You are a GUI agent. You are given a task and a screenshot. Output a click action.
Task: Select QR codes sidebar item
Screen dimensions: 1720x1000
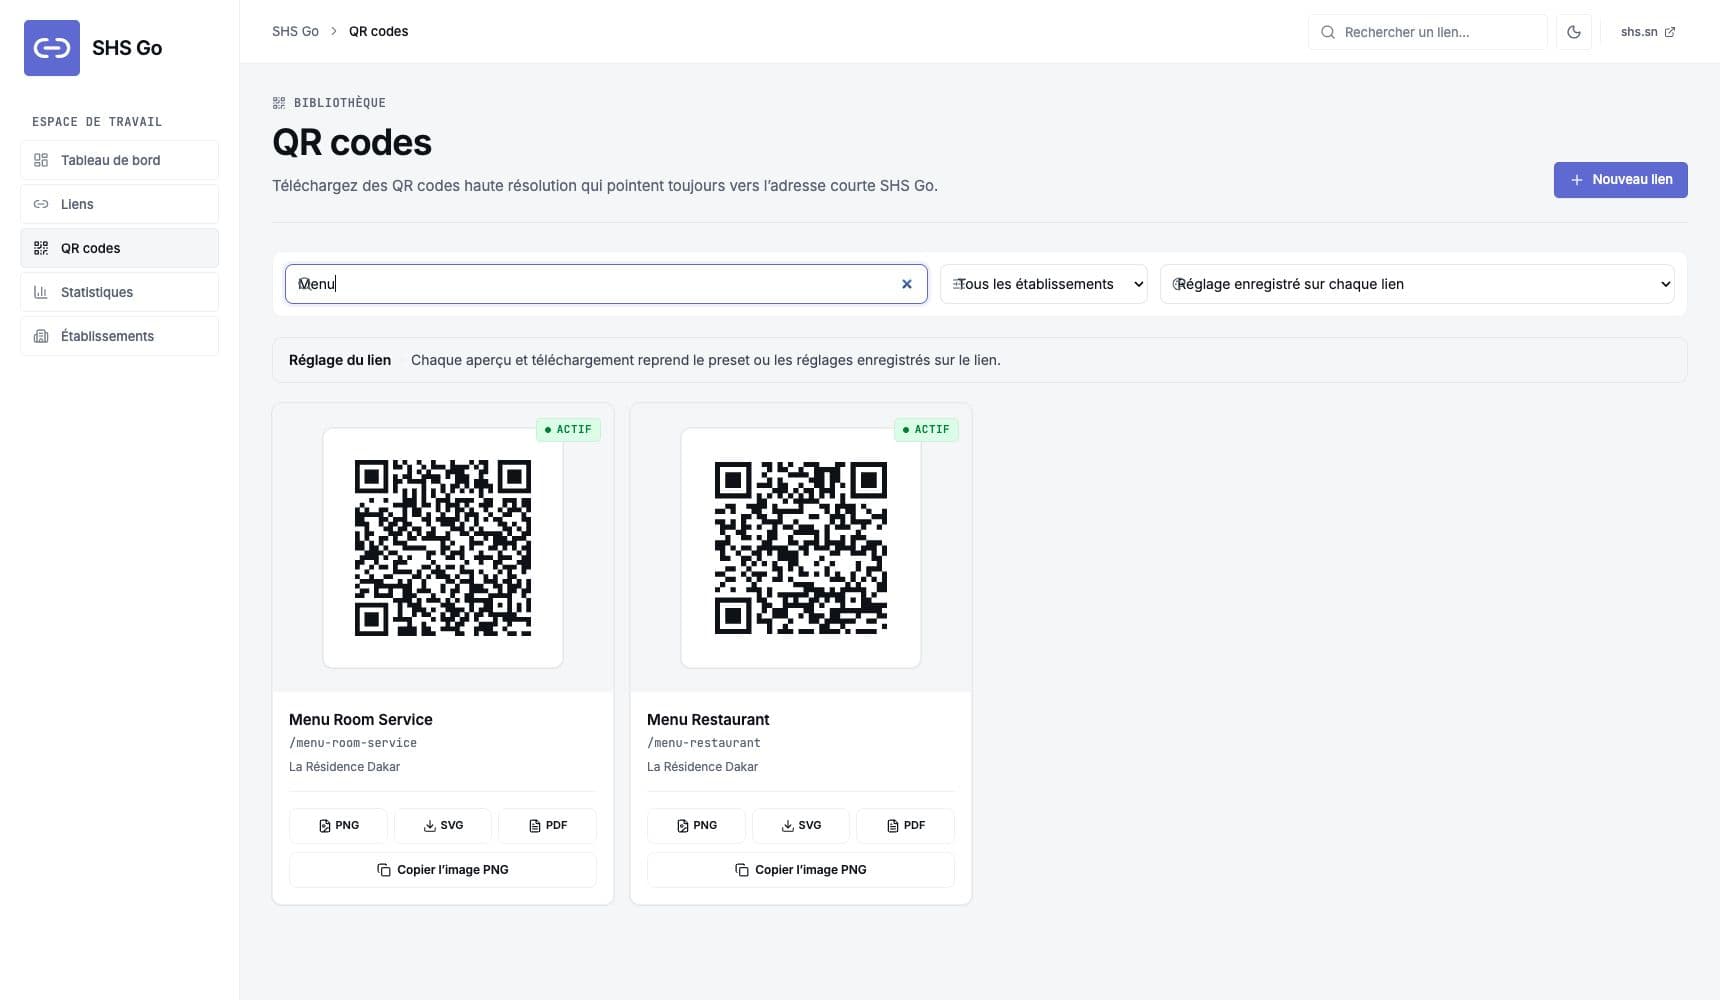click(x=119, y=248)
